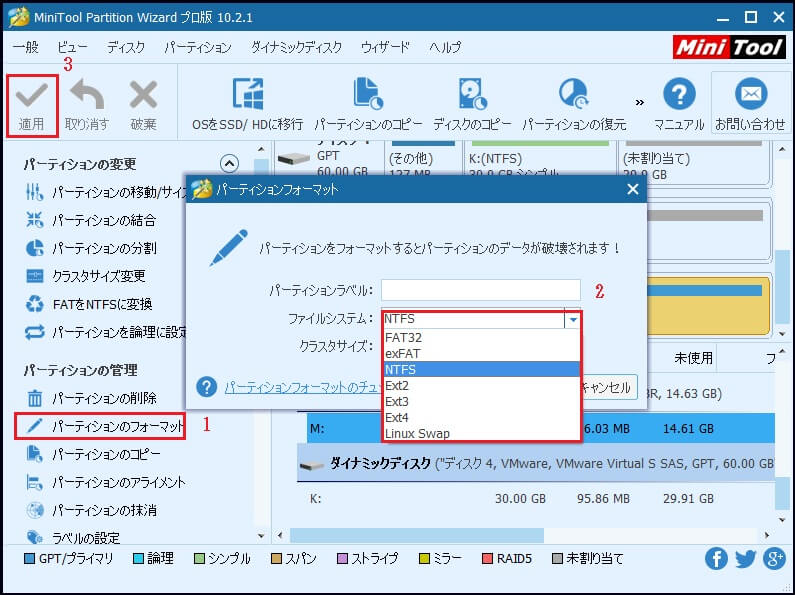Screen dimensions: 795x595
Task: Launch OSをSSD/HDに移行 migration wizard
Action: pyautogui.click(x=247, y=95)
